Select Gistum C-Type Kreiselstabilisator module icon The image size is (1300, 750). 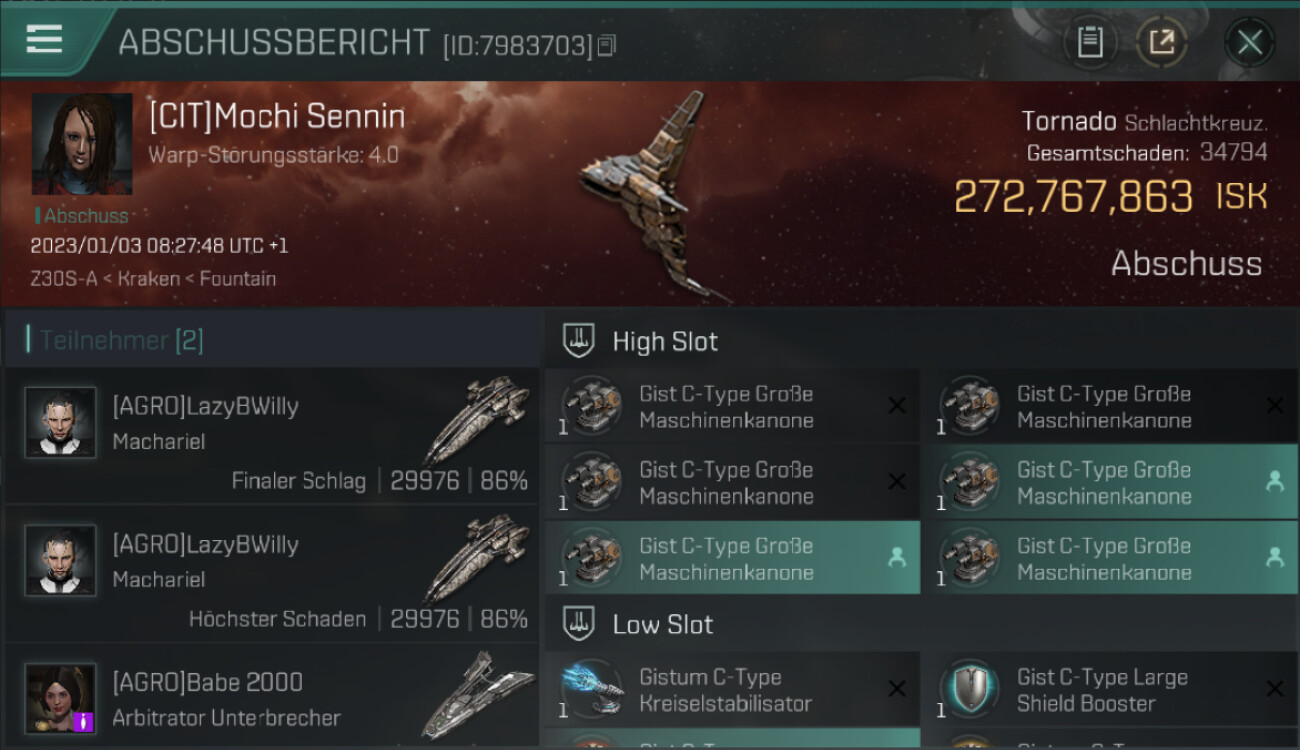[592, 690]
